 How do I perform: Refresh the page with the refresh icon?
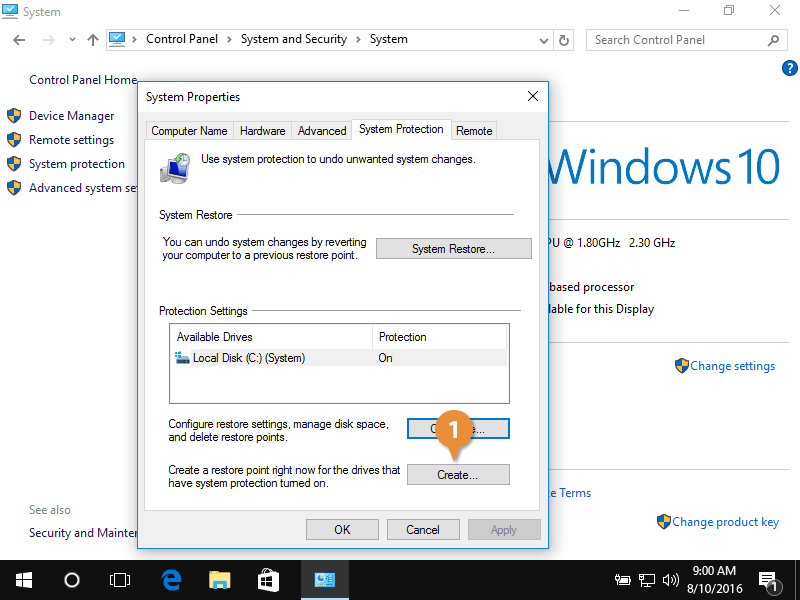tap(563, 39)
